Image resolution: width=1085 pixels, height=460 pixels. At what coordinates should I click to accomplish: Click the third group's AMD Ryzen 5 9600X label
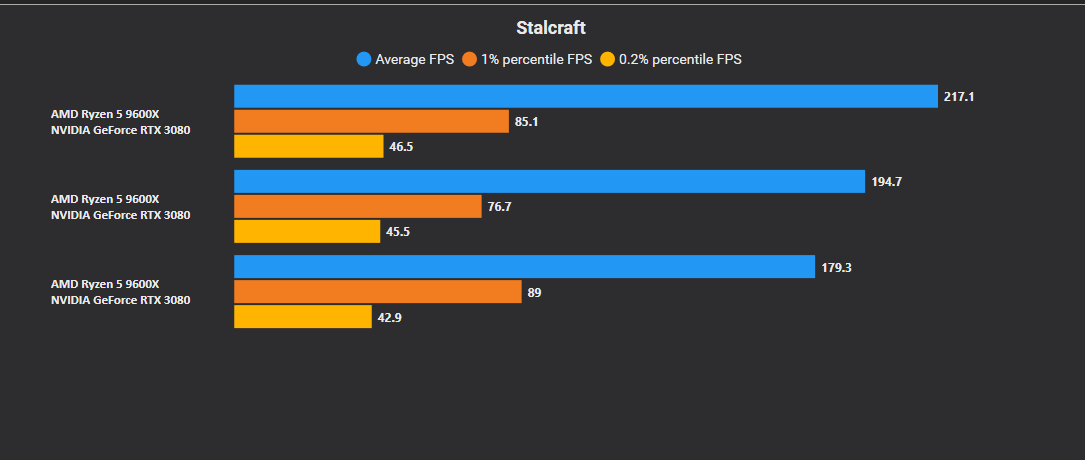tap(105, 284)
